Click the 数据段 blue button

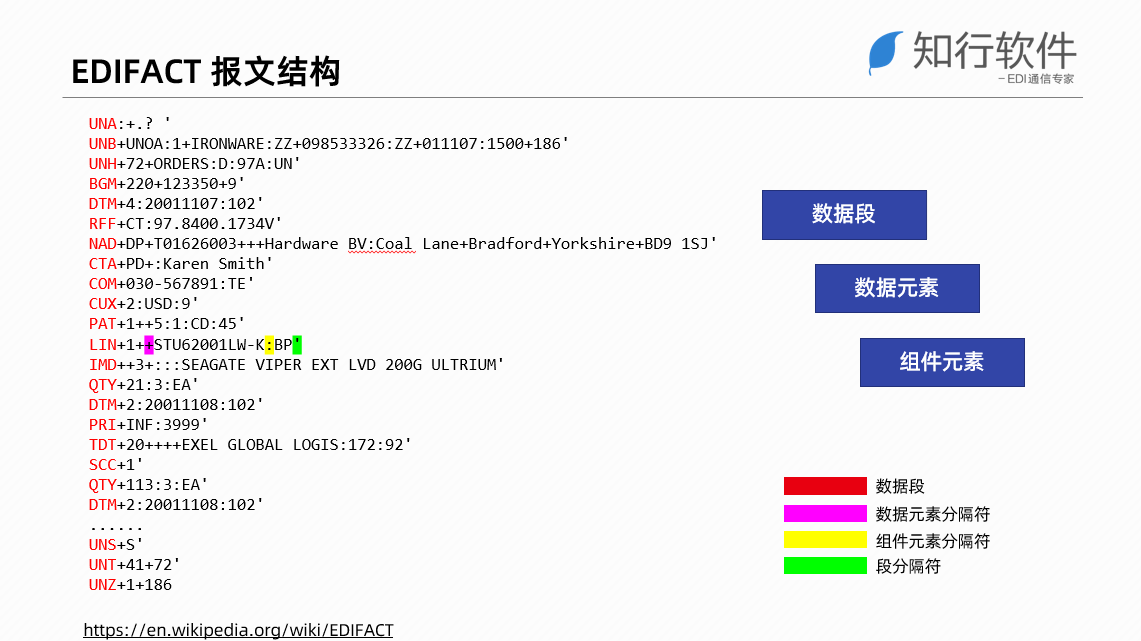tap(844, 214)
